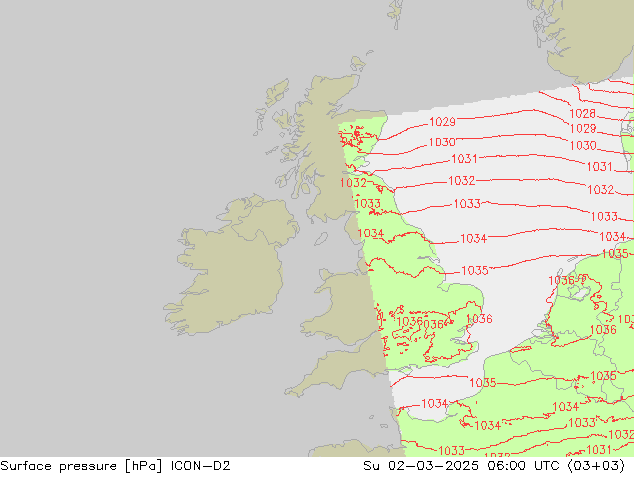Viewport: 634px width, 490px height.
Task: Click the 1036 label off the Essex coast
Action: click(x=479, y=319)
